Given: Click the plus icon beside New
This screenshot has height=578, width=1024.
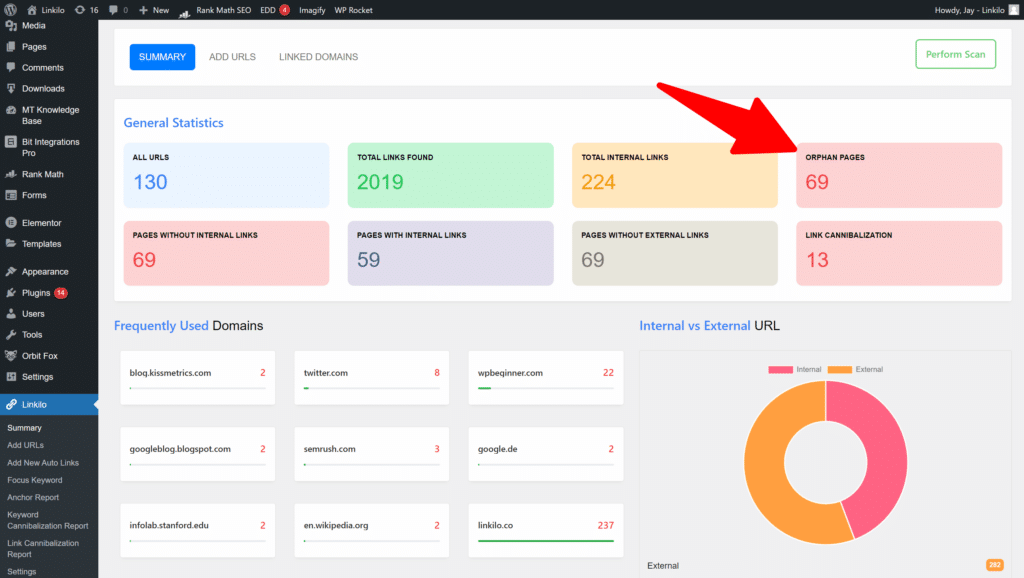Looking at the screenshot, I should coord(143,10).
